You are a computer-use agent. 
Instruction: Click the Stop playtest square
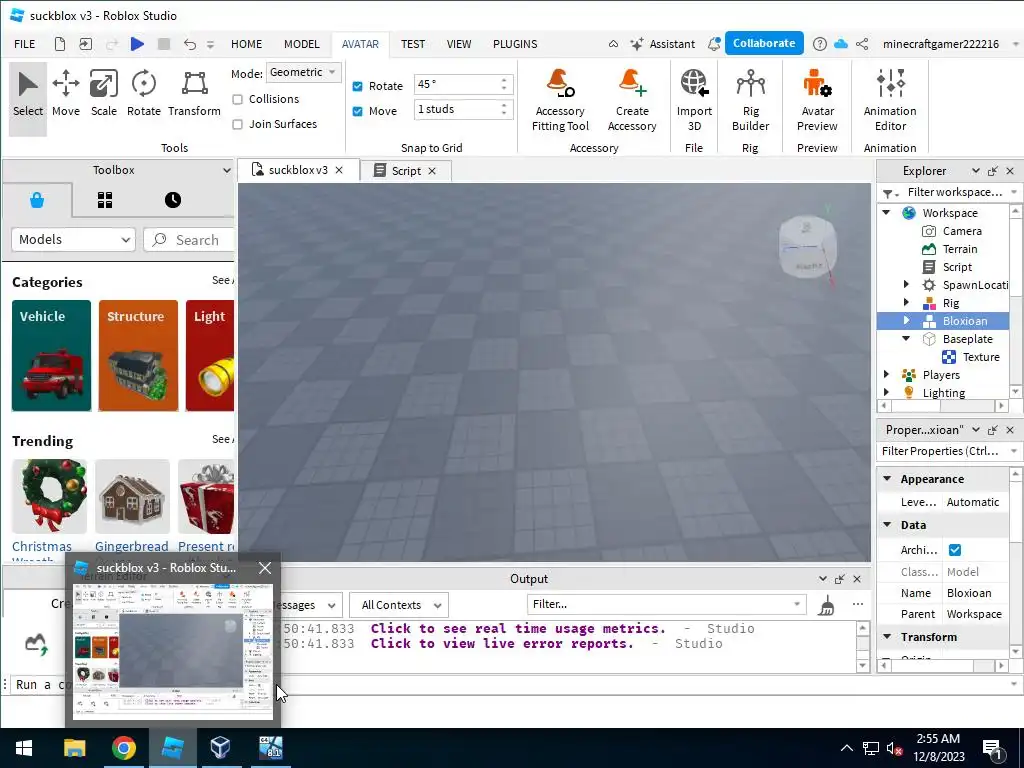coord(164,44)
